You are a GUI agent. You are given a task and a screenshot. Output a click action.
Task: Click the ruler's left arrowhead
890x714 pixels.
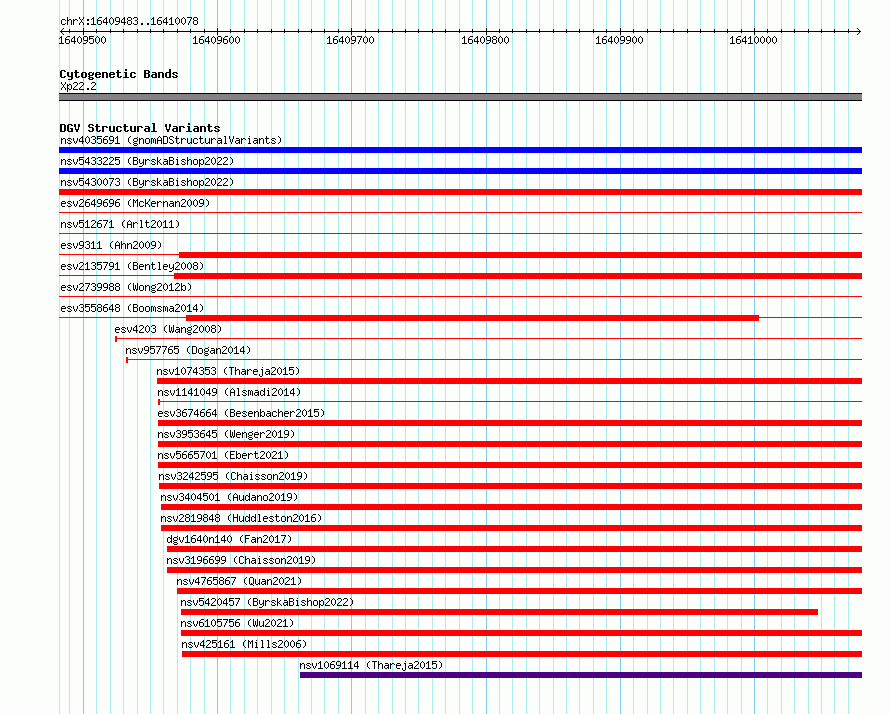point(62,31)
